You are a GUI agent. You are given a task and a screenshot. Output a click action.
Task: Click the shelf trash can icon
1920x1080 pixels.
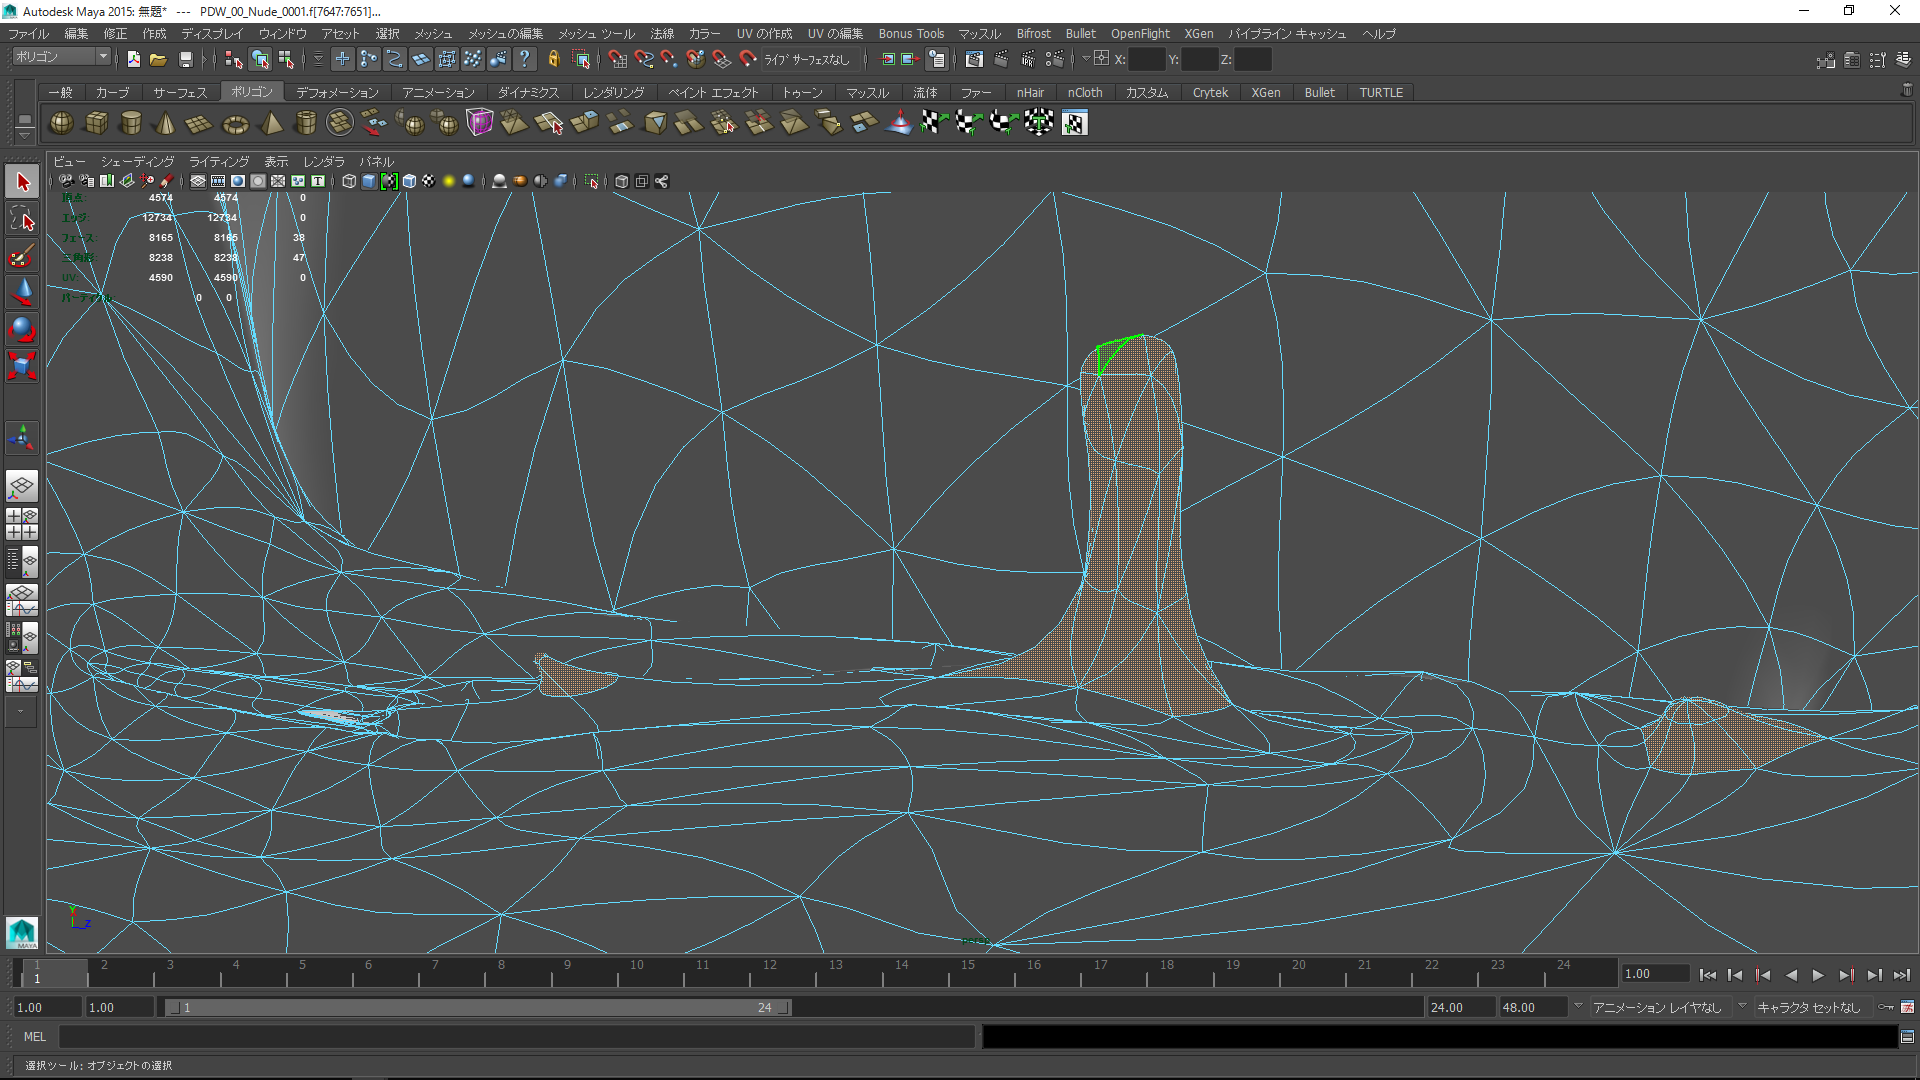coord(1906,91)
